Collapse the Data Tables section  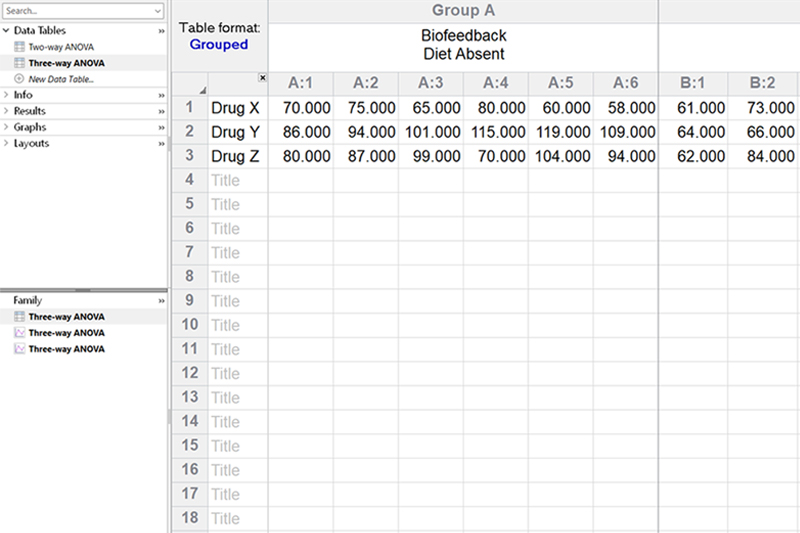(6, 31)
